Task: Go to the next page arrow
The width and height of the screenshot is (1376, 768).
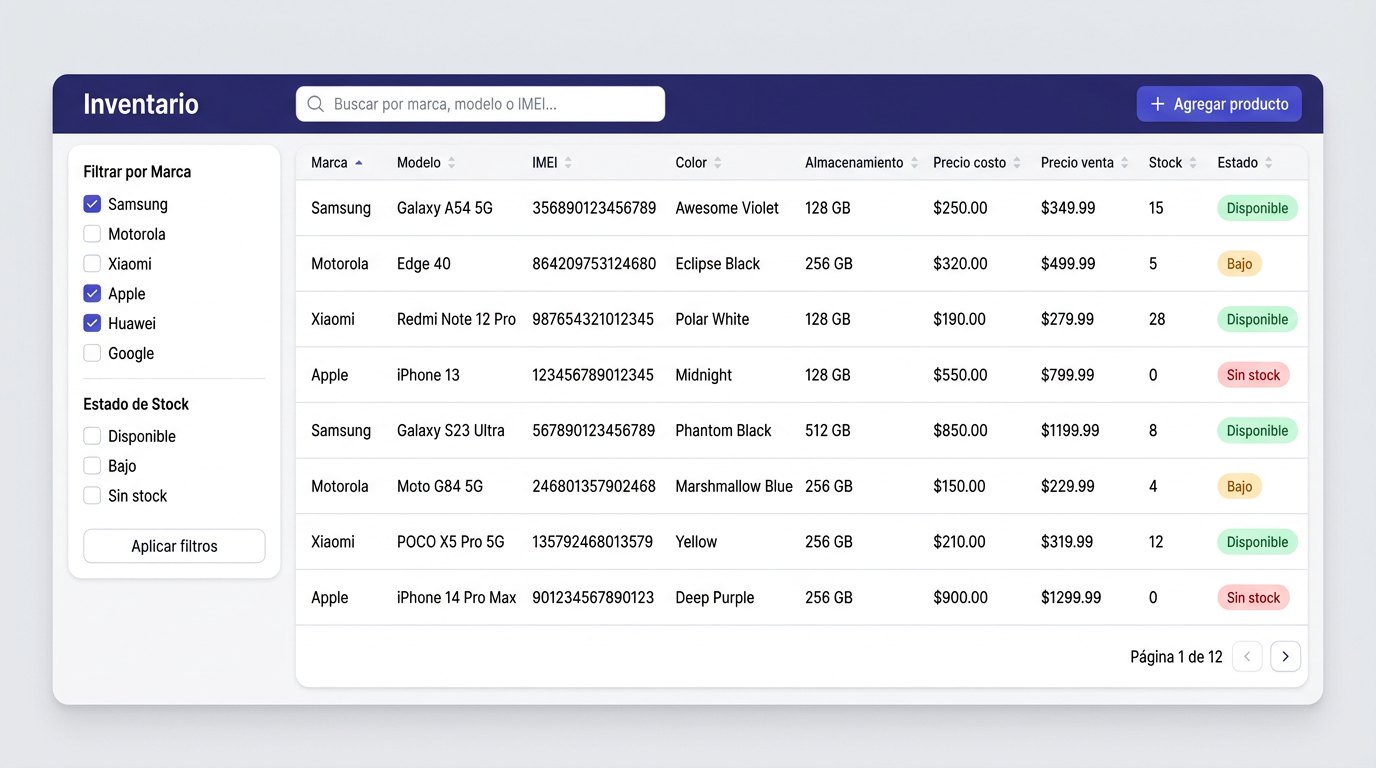Action: coord(1286,656)
